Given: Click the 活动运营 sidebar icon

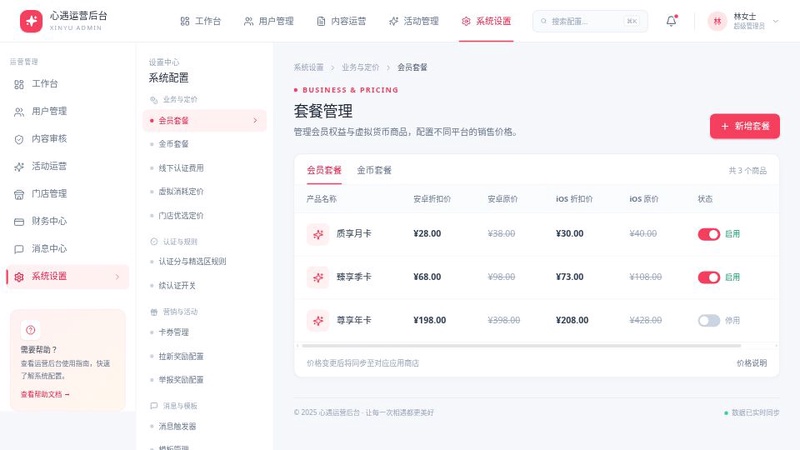Looking at the screenshot, I should click(19, 167).
